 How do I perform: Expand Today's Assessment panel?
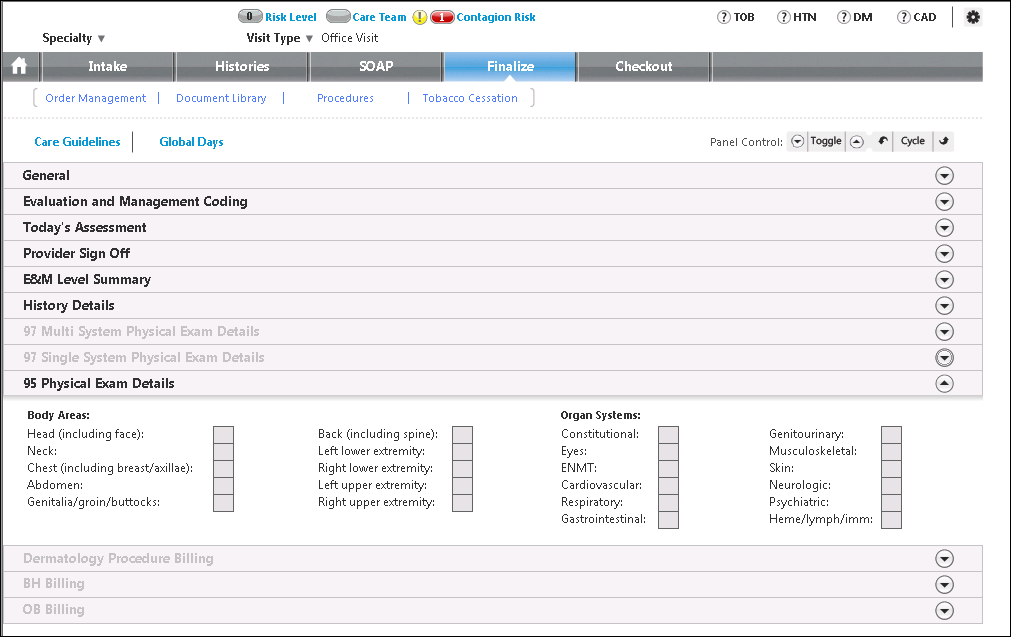coord(945,228)
